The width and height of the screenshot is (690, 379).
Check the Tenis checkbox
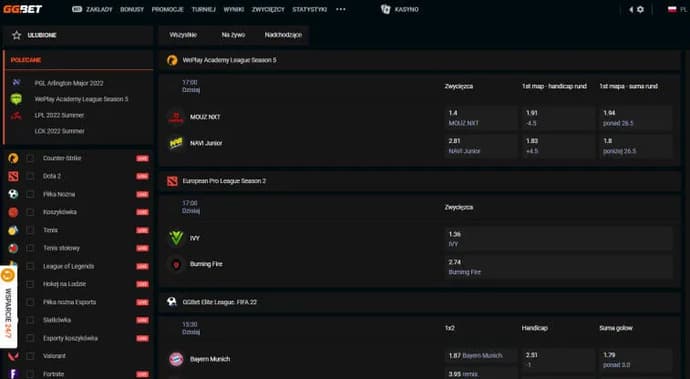coord(30,230)
